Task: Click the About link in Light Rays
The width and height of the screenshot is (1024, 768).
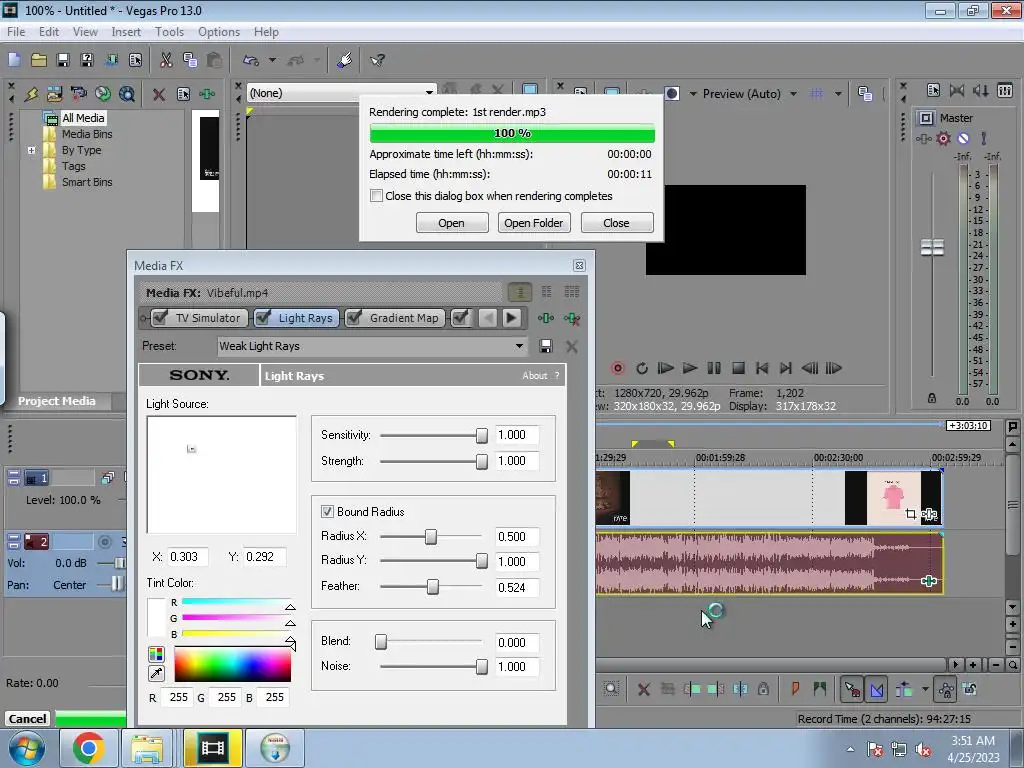Action: tap(534, 376)
